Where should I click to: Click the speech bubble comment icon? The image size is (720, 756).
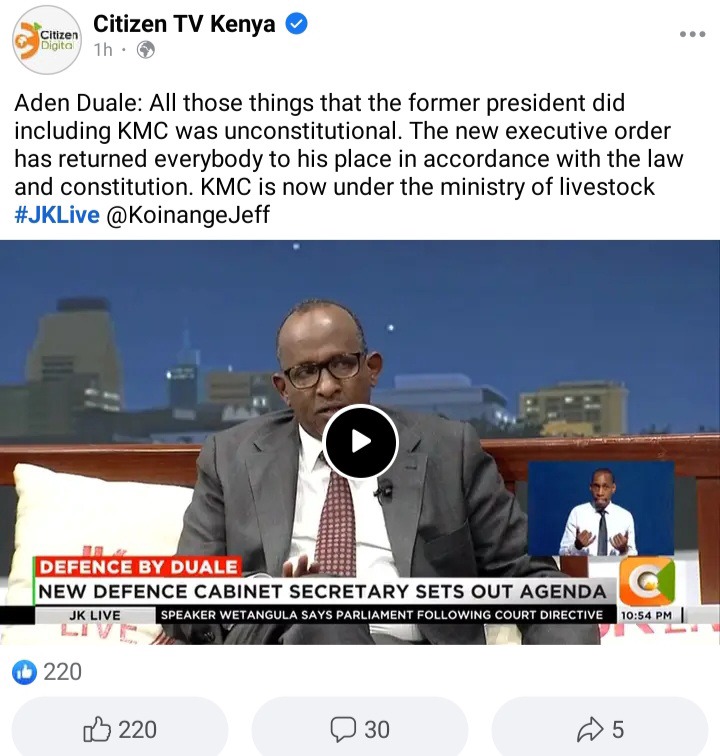(343, 729)
